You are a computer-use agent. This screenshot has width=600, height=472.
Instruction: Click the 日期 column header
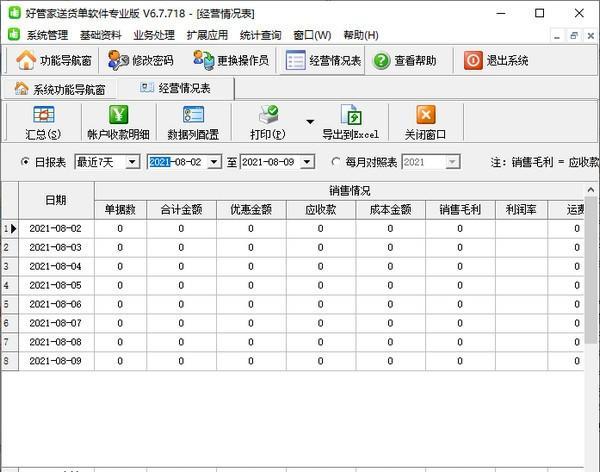pyautogui.click(x=56, y=200)
